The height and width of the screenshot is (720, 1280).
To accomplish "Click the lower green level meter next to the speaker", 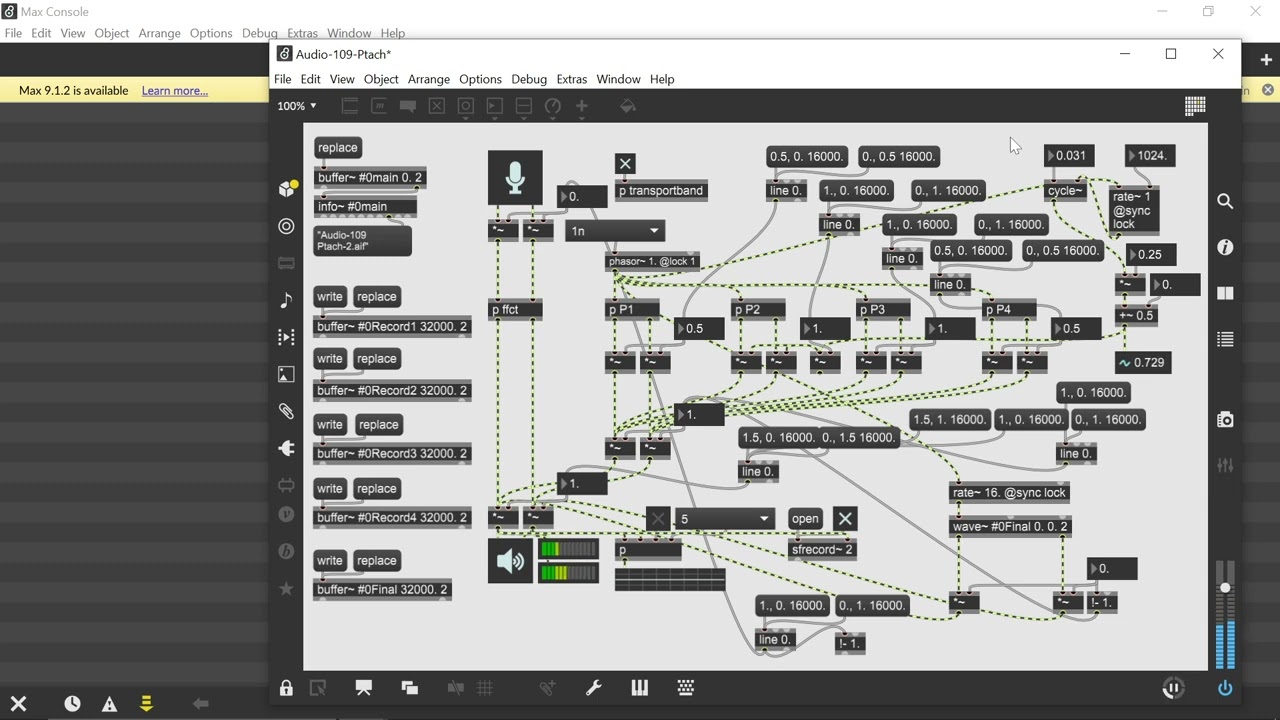I will tap(568, 573).
